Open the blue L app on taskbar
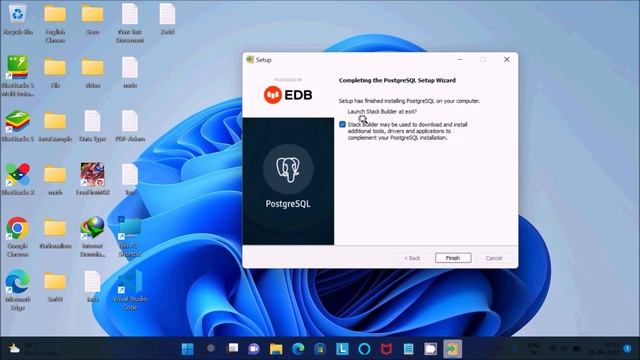 point(342,349)
